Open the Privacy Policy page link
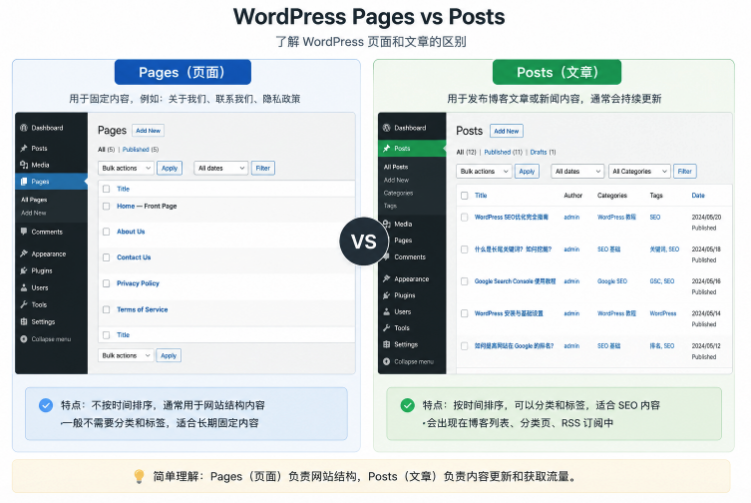Image resolution: width=751 pixels, height=503 pixels. [x=138, y=283]
